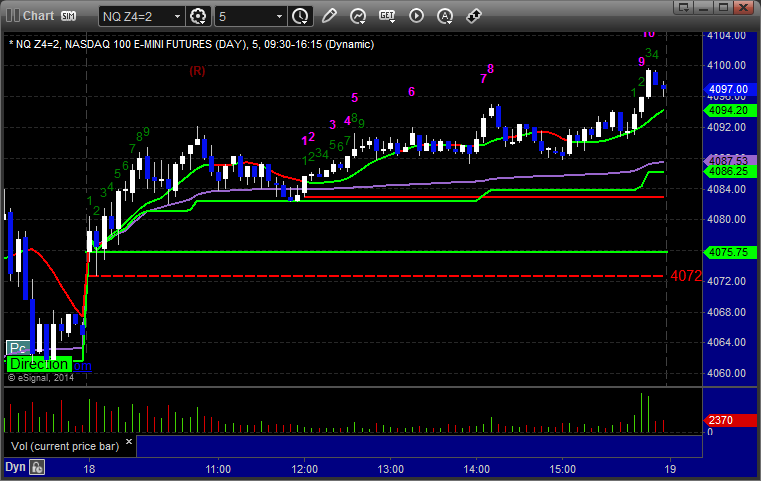This screenshot has height=481, width=761.
Task: Select the pencil drawing tools icon
Action: pos(329,16)
